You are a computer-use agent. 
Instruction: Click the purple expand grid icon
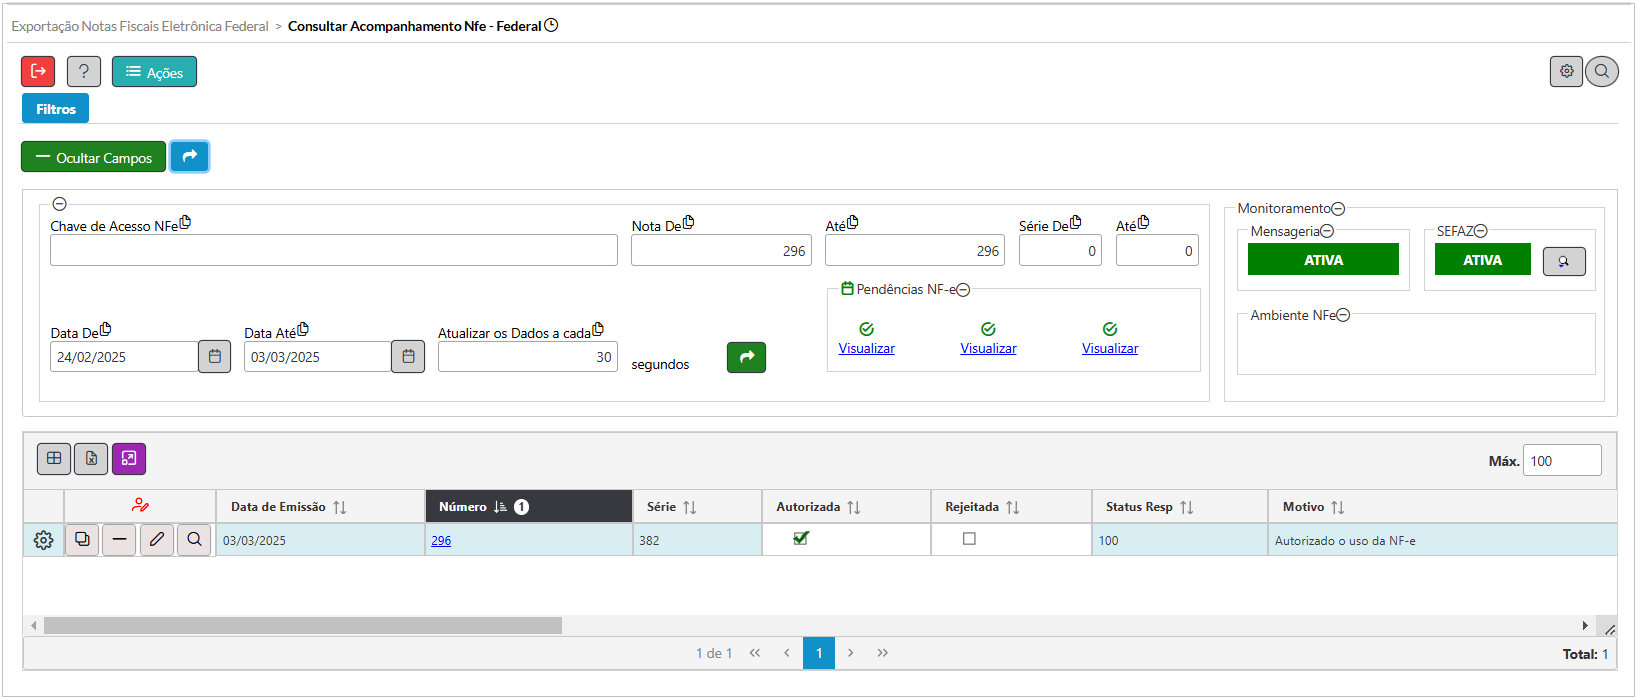pos(129,458)
